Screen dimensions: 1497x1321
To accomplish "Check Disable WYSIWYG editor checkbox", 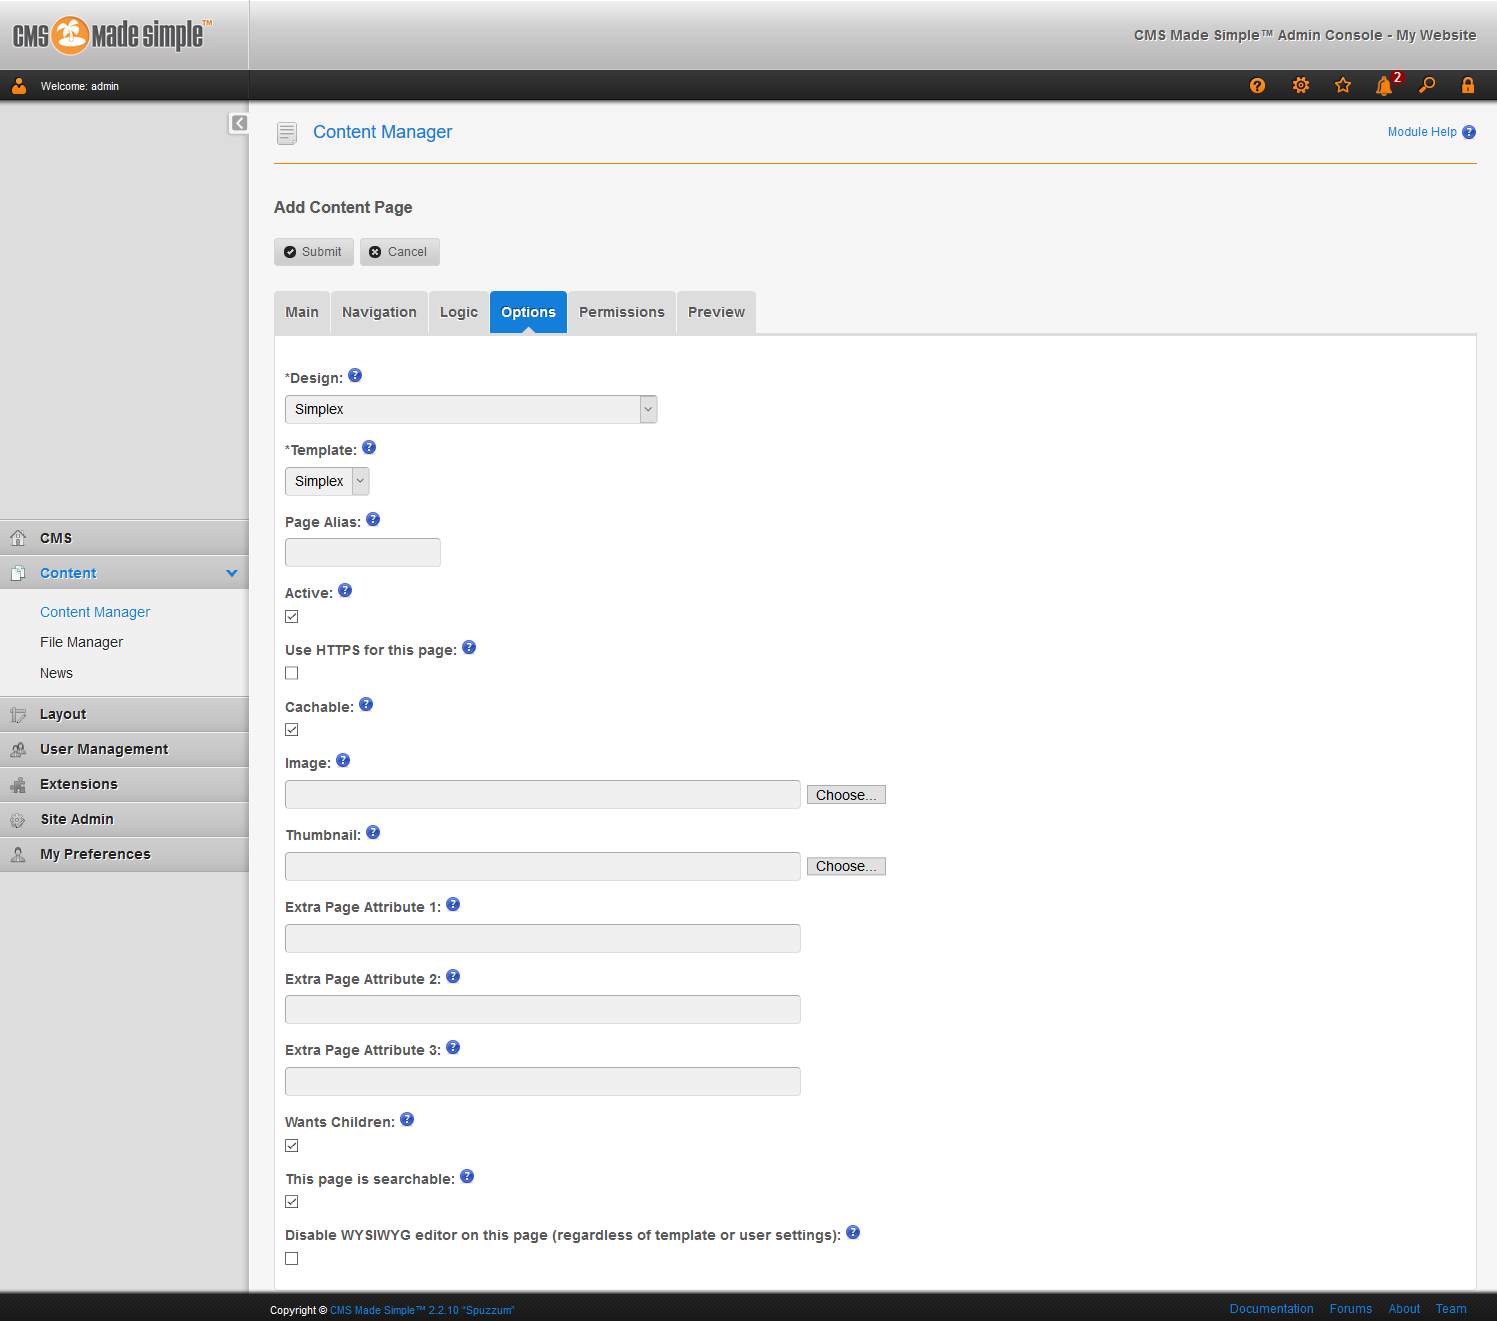I will tap(292, 1259).
